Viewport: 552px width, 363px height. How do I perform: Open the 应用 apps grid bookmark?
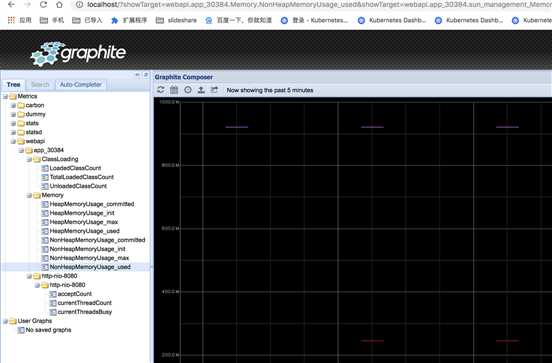pos(20,20)
